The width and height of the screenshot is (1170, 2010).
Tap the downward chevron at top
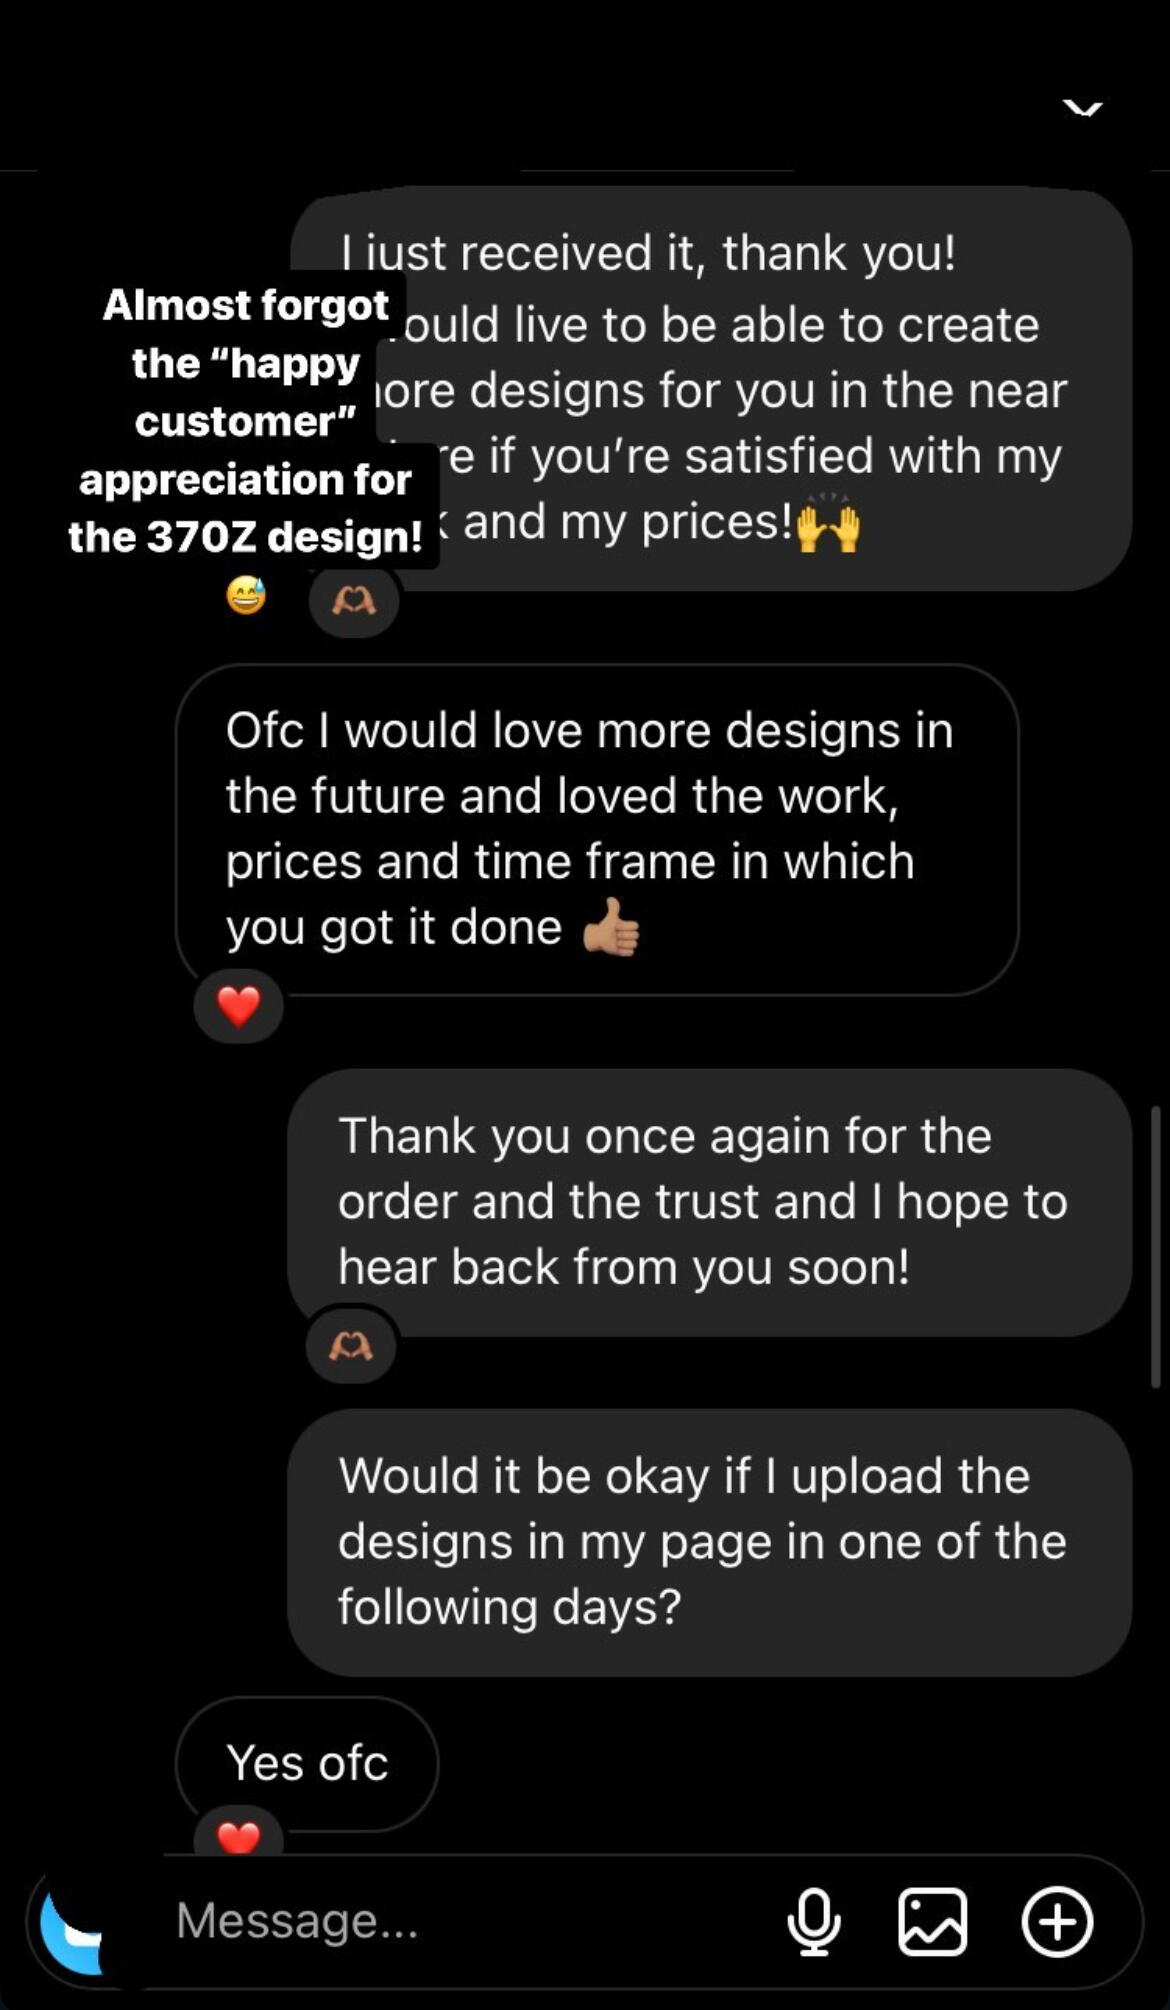tap(1082, 108)
